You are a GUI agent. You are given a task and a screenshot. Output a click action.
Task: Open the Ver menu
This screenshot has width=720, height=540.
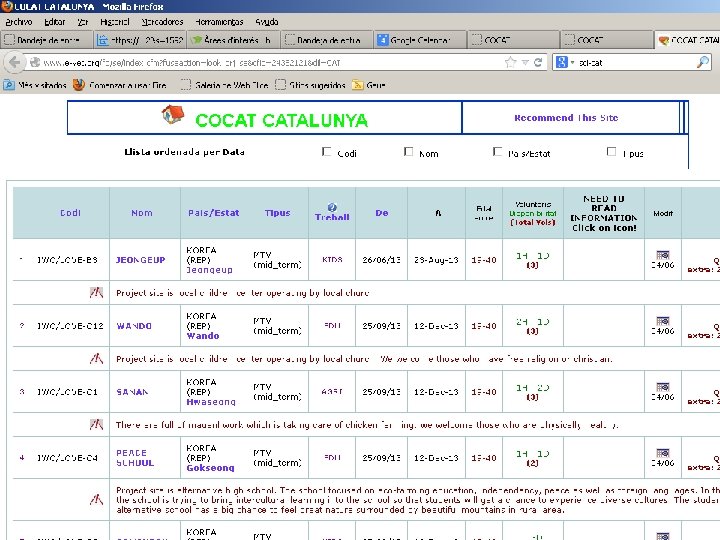(83, 22)
